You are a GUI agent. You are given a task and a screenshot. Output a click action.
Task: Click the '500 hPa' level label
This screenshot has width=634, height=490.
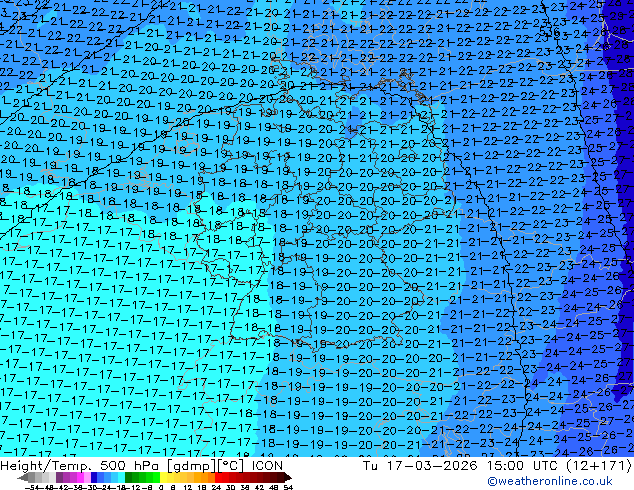pos(131,466)
